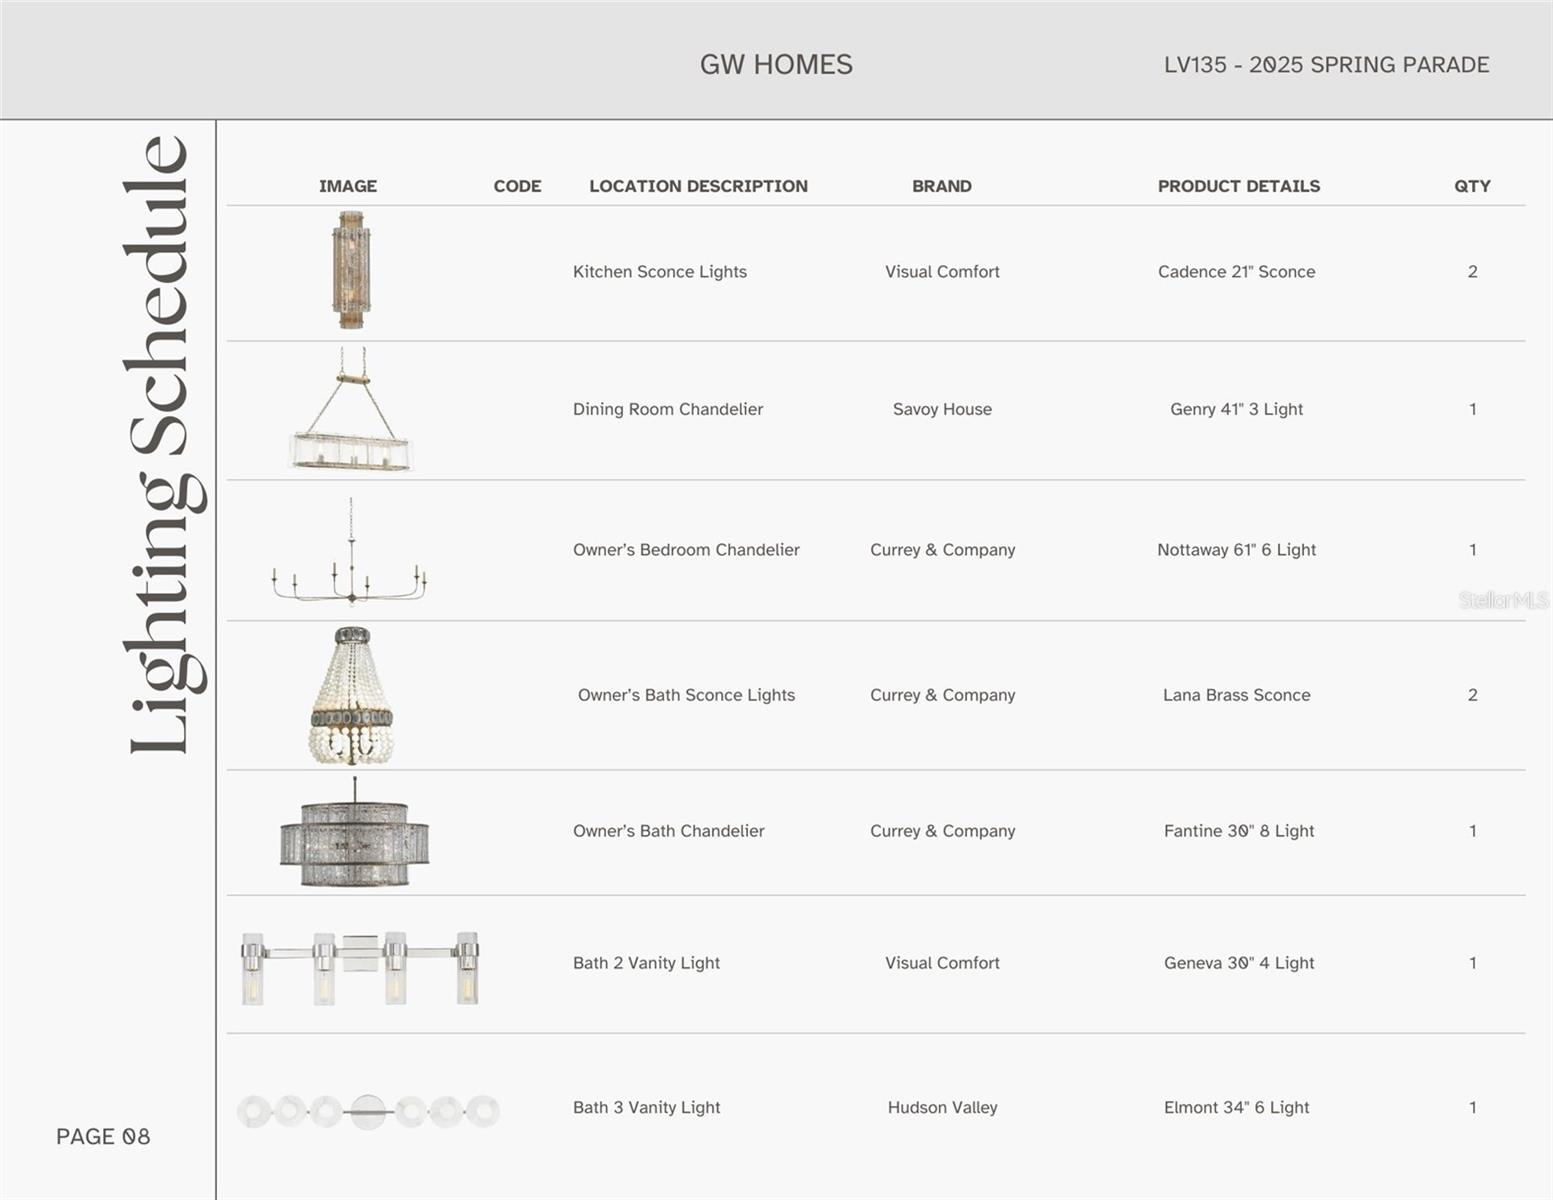Select the GW HOMES header title
This screenshot has height=1200, width=1553.
click(776, 64)
